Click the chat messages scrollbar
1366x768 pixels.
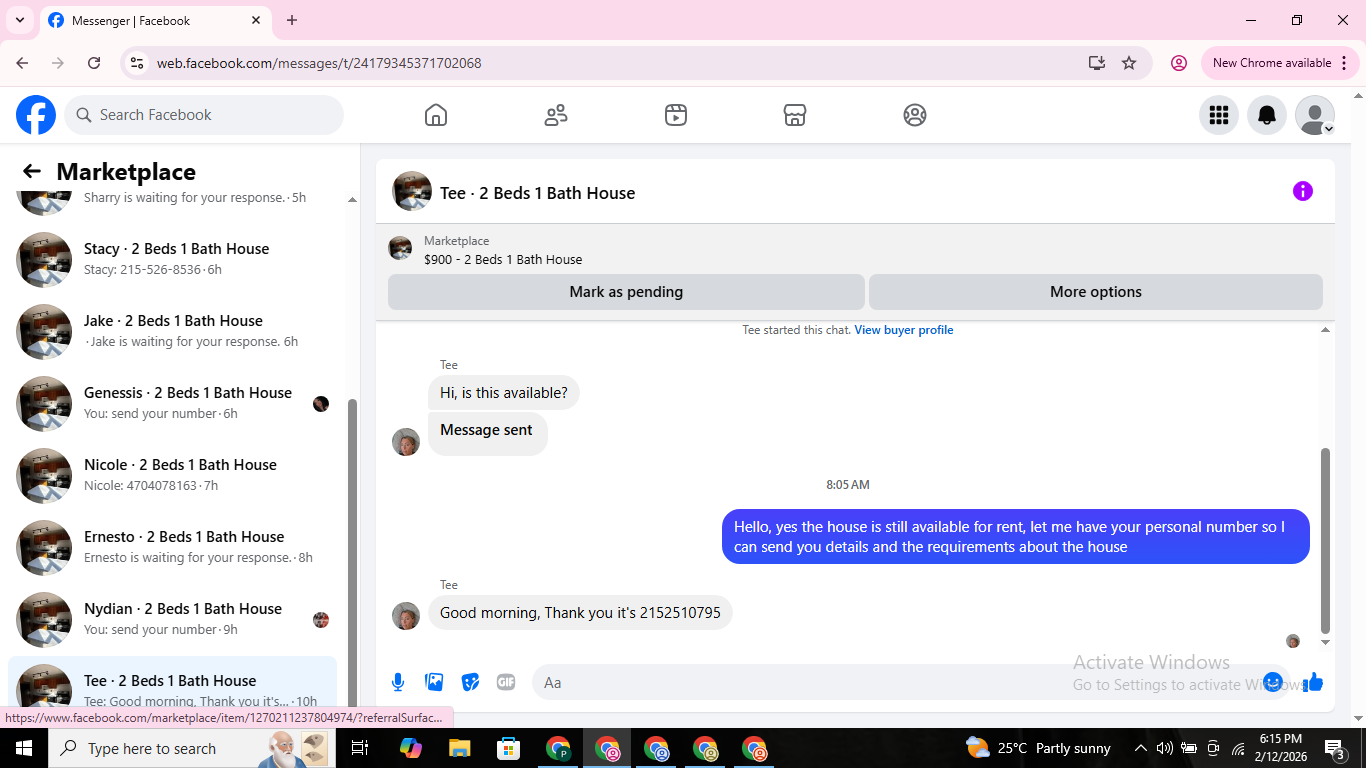(x=1326, y=540)
